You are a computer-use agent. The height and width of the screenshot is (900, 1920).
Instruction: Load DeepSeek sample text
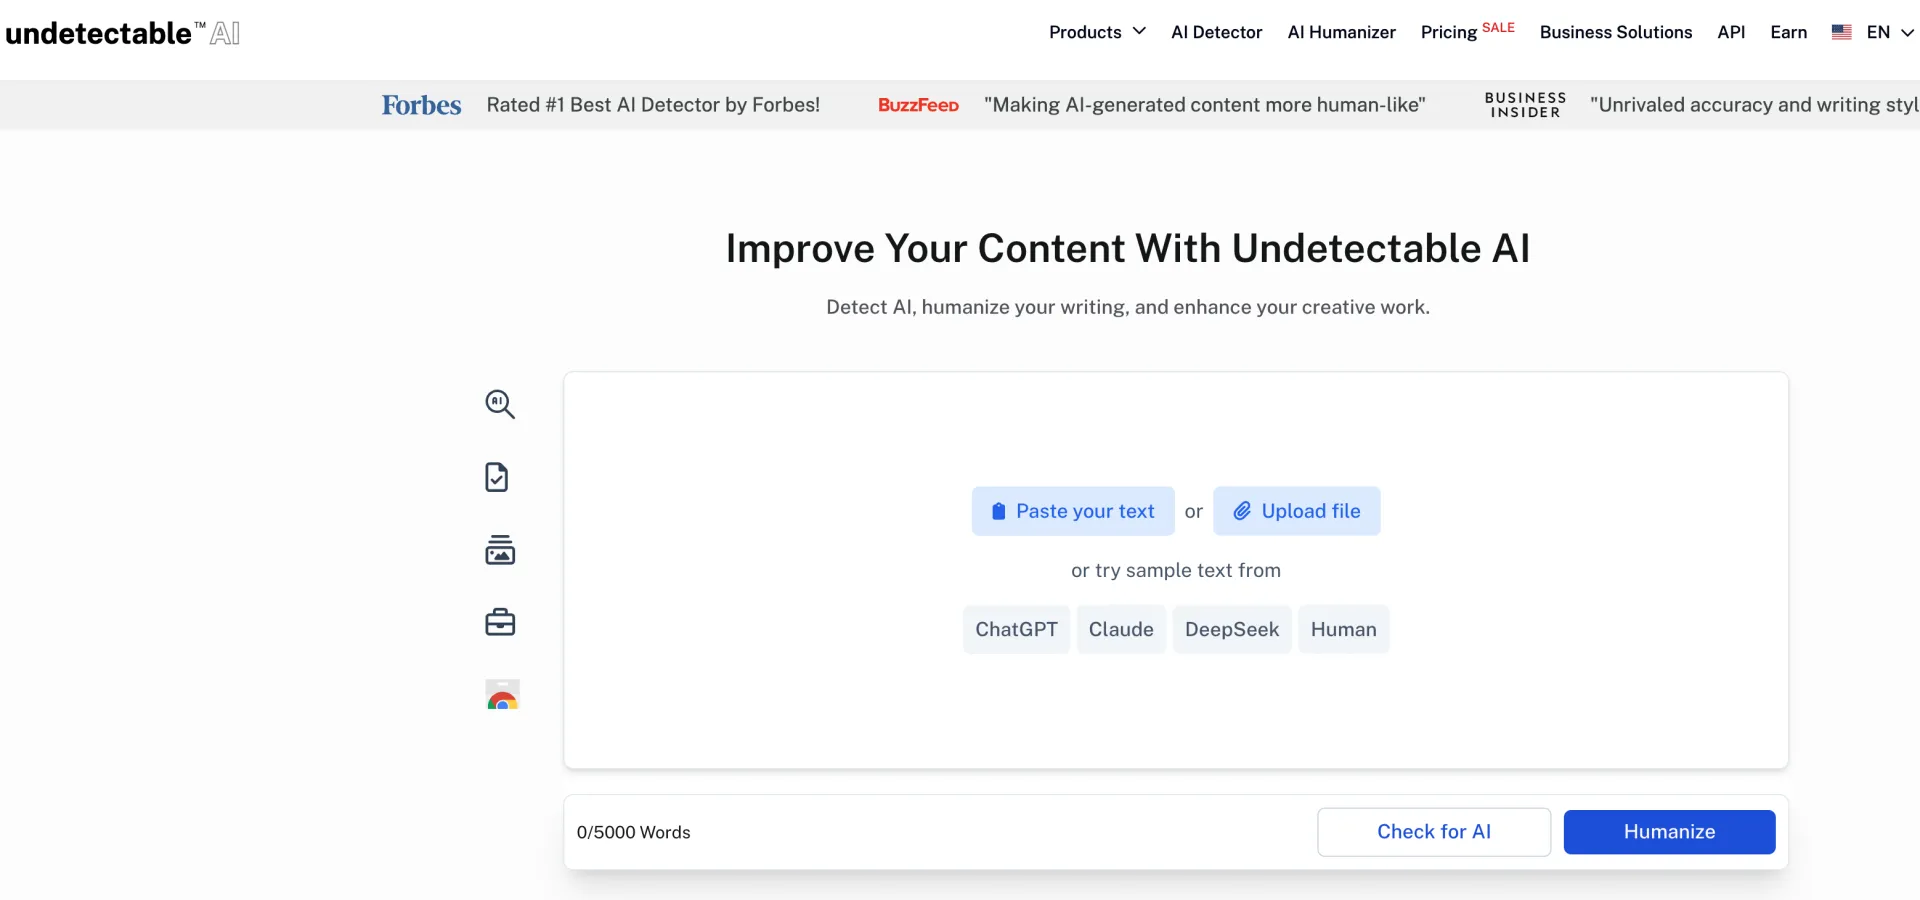point(1232,629)
